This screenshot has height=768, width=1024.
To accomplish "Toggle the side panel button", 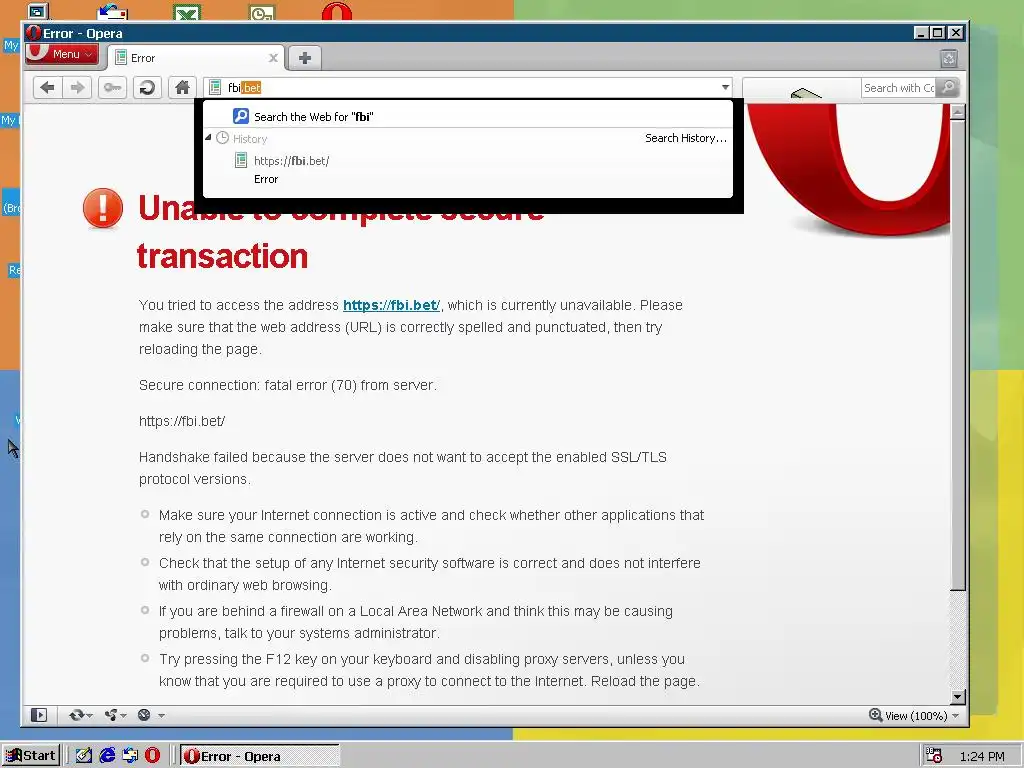I will pos(39,715).
